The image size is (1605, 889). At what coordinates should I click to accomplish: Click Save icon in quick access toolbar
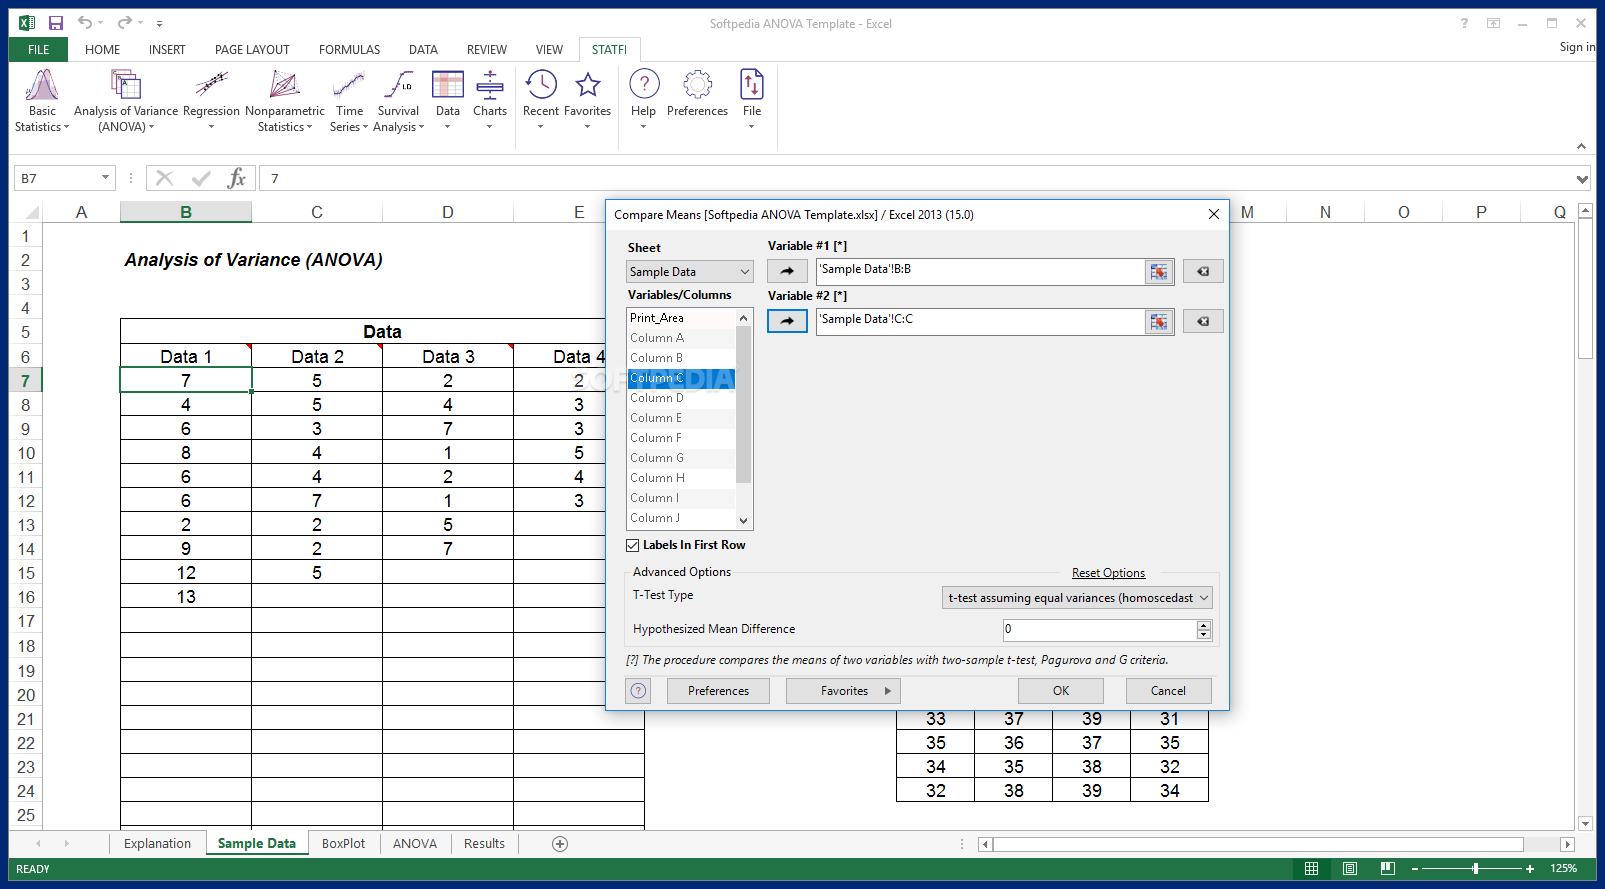pyautogui.click(x=56, y=23)
